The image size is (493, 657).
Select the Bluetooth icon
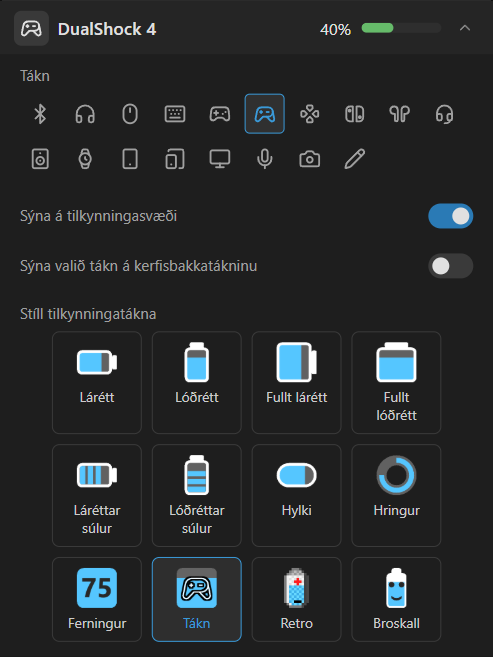point(40,114)
